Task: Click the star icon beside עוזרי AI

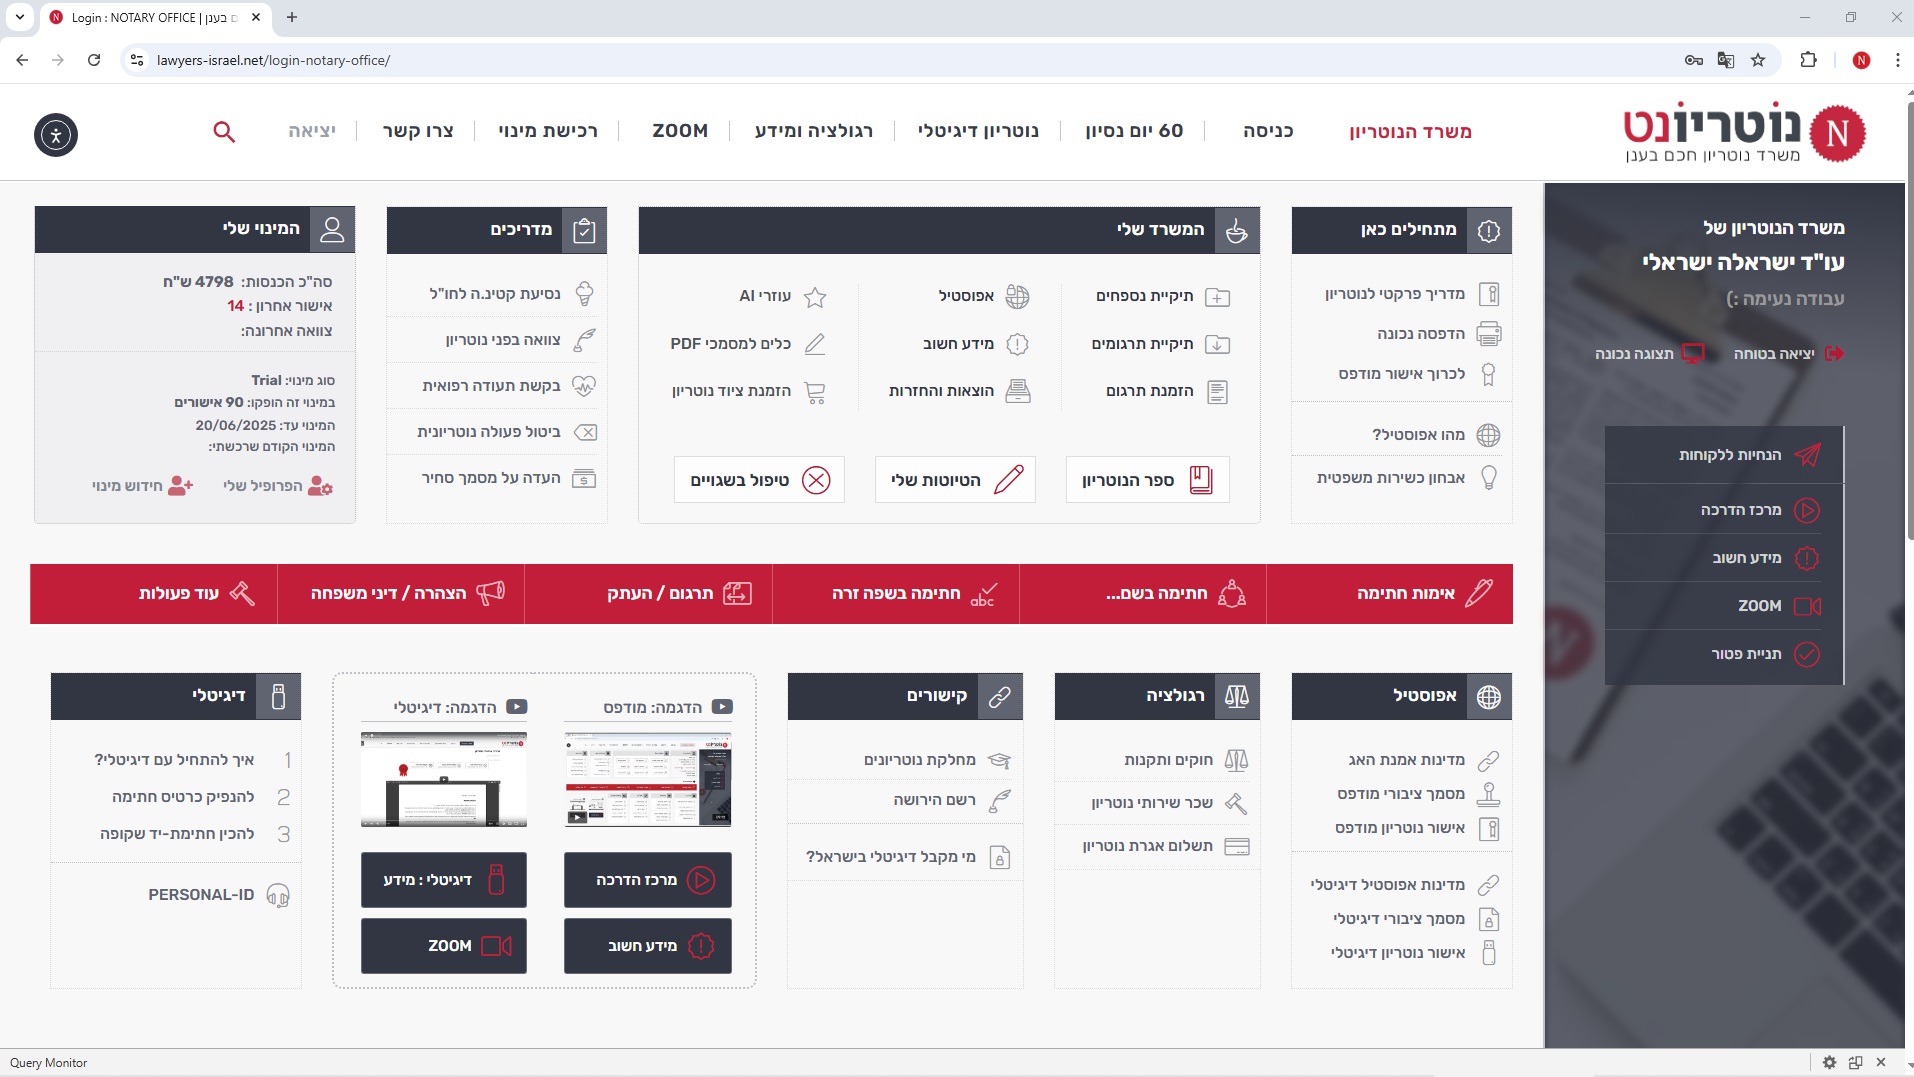Action: [815, 297]
